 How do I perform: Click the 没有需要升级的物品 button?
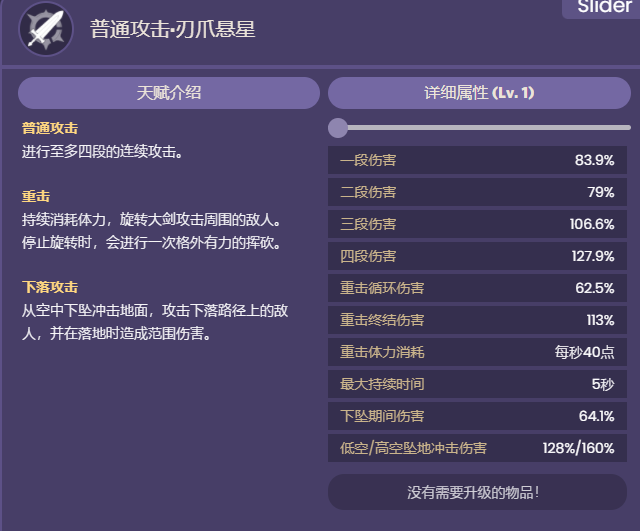pos(479,492)
